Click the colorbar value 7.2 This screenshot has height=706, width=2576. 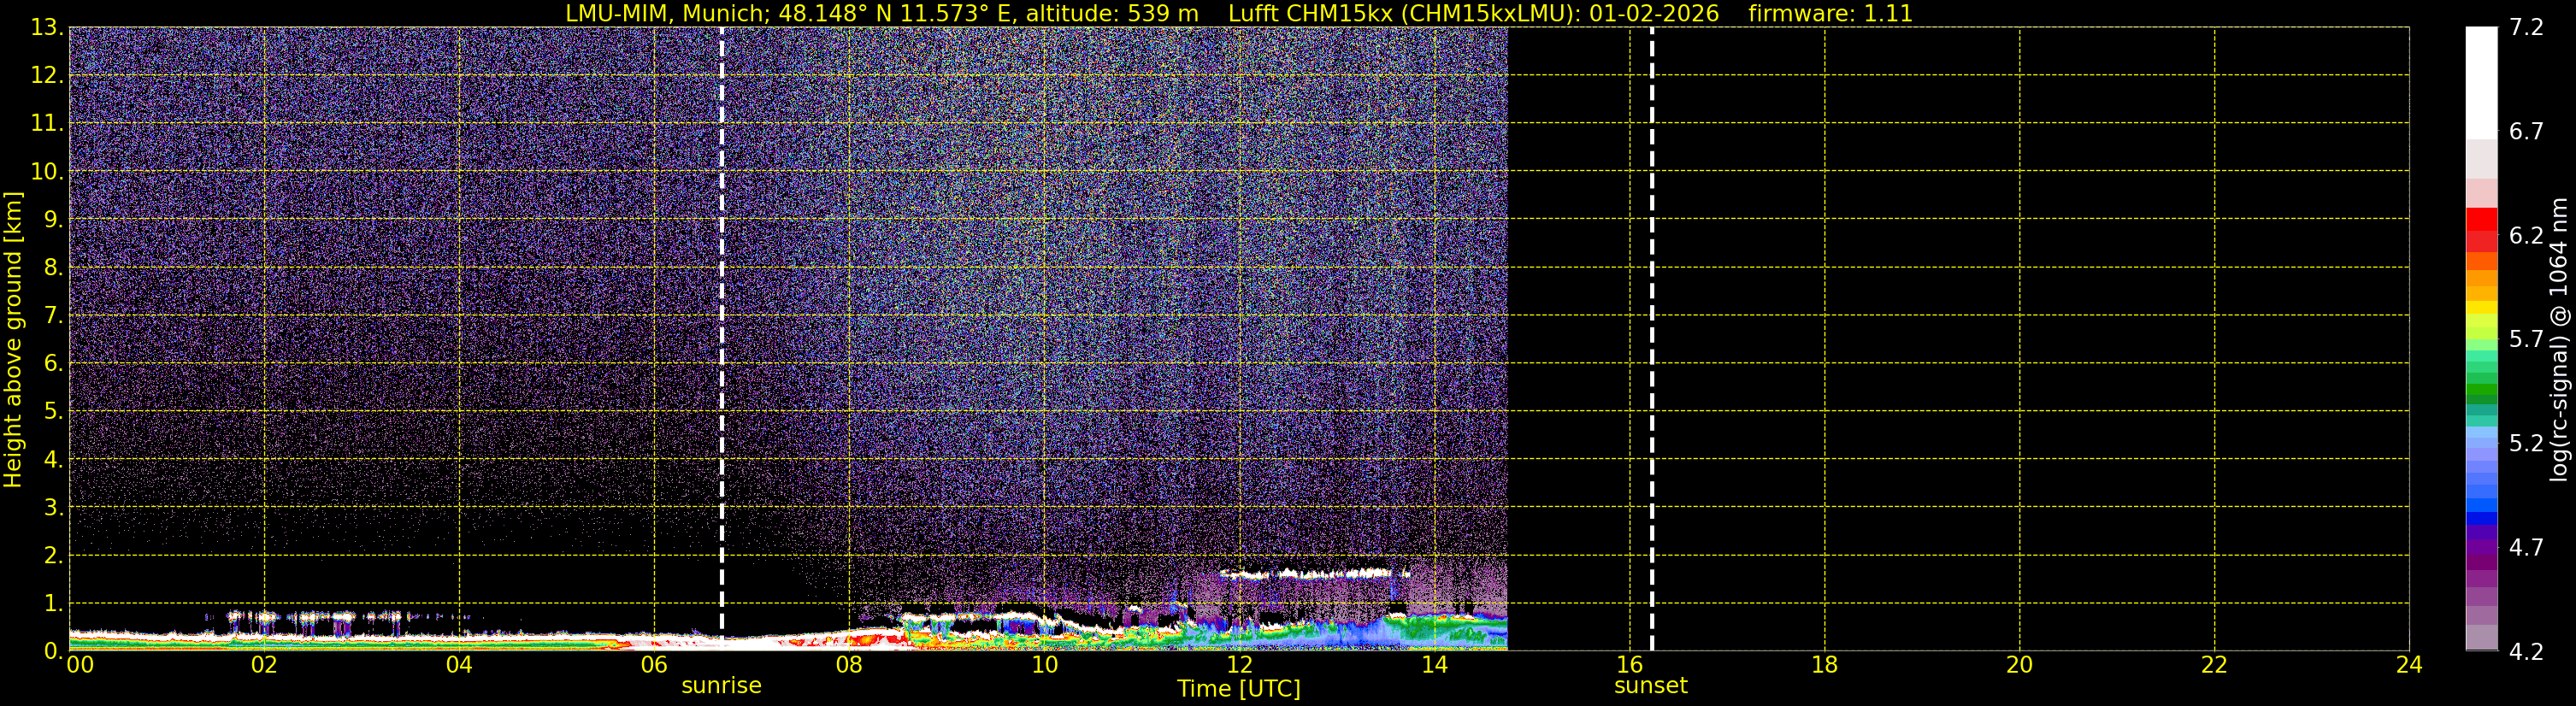point(2526,28)
